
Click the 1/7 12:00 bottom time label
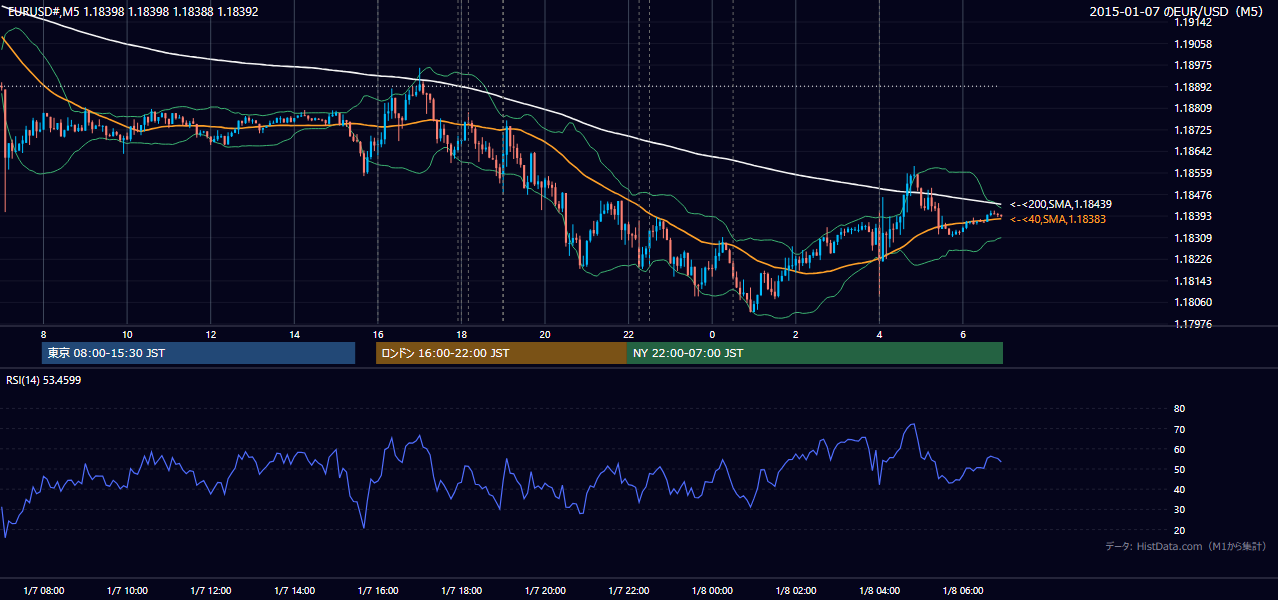coord(211,591)
